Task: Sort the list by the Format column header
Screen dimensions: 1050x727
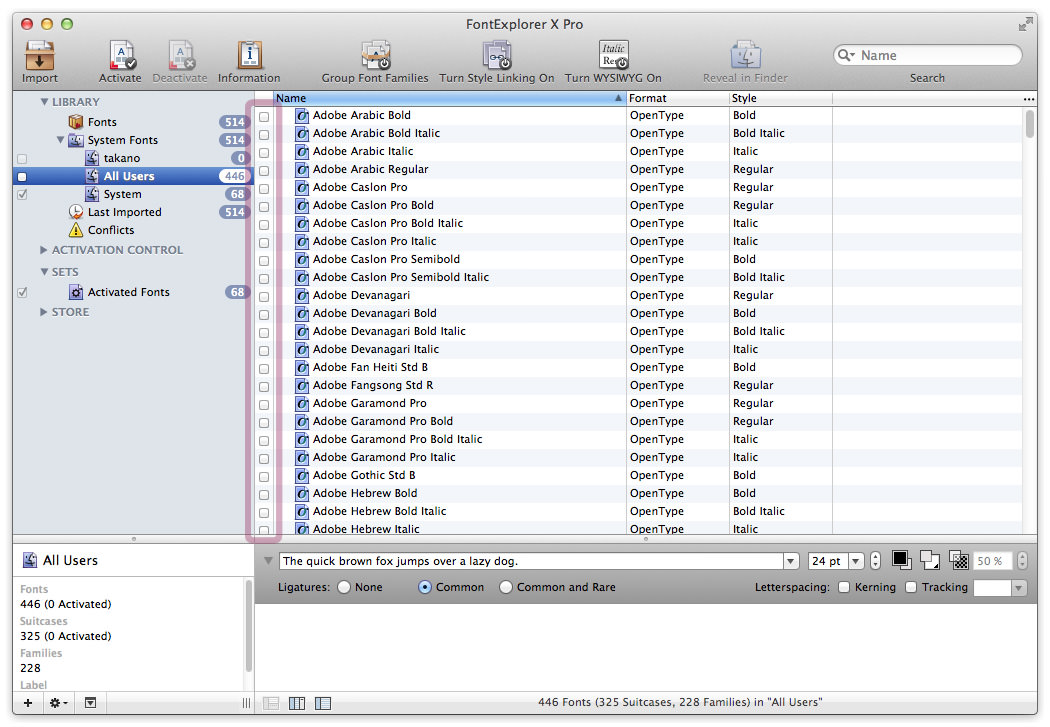Action: coord(678,98)
